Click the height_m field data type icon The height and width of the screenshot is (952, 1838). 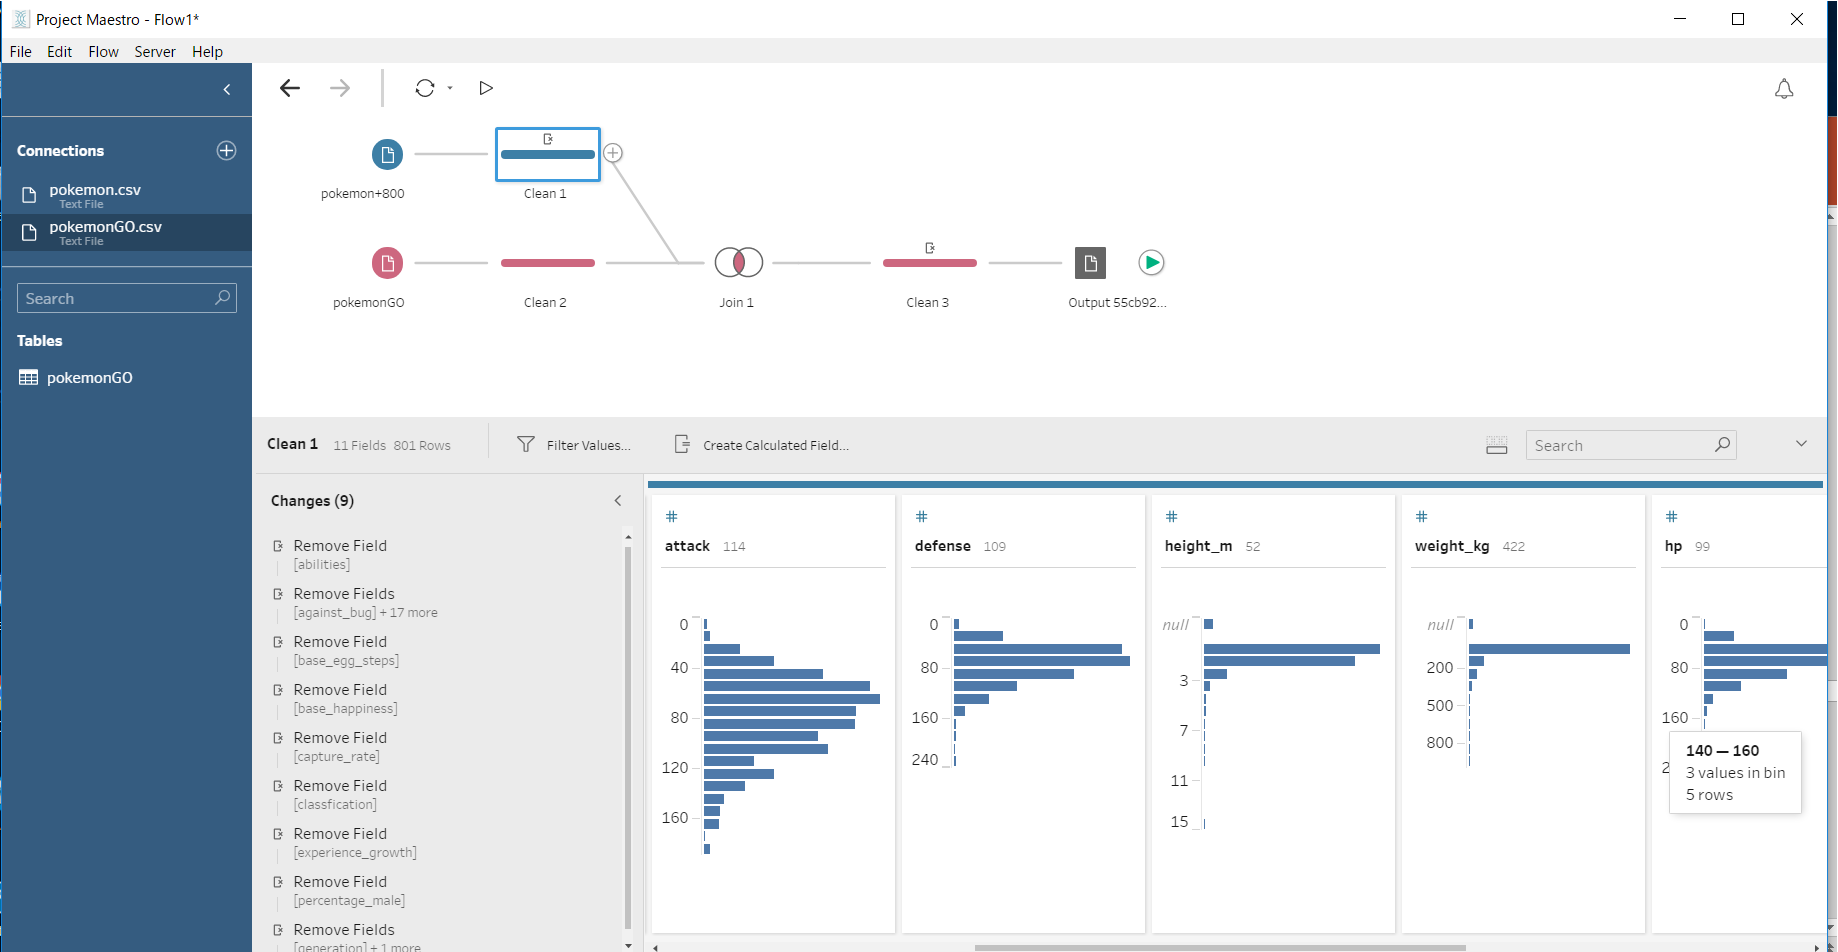click(x=1172, y=517)
